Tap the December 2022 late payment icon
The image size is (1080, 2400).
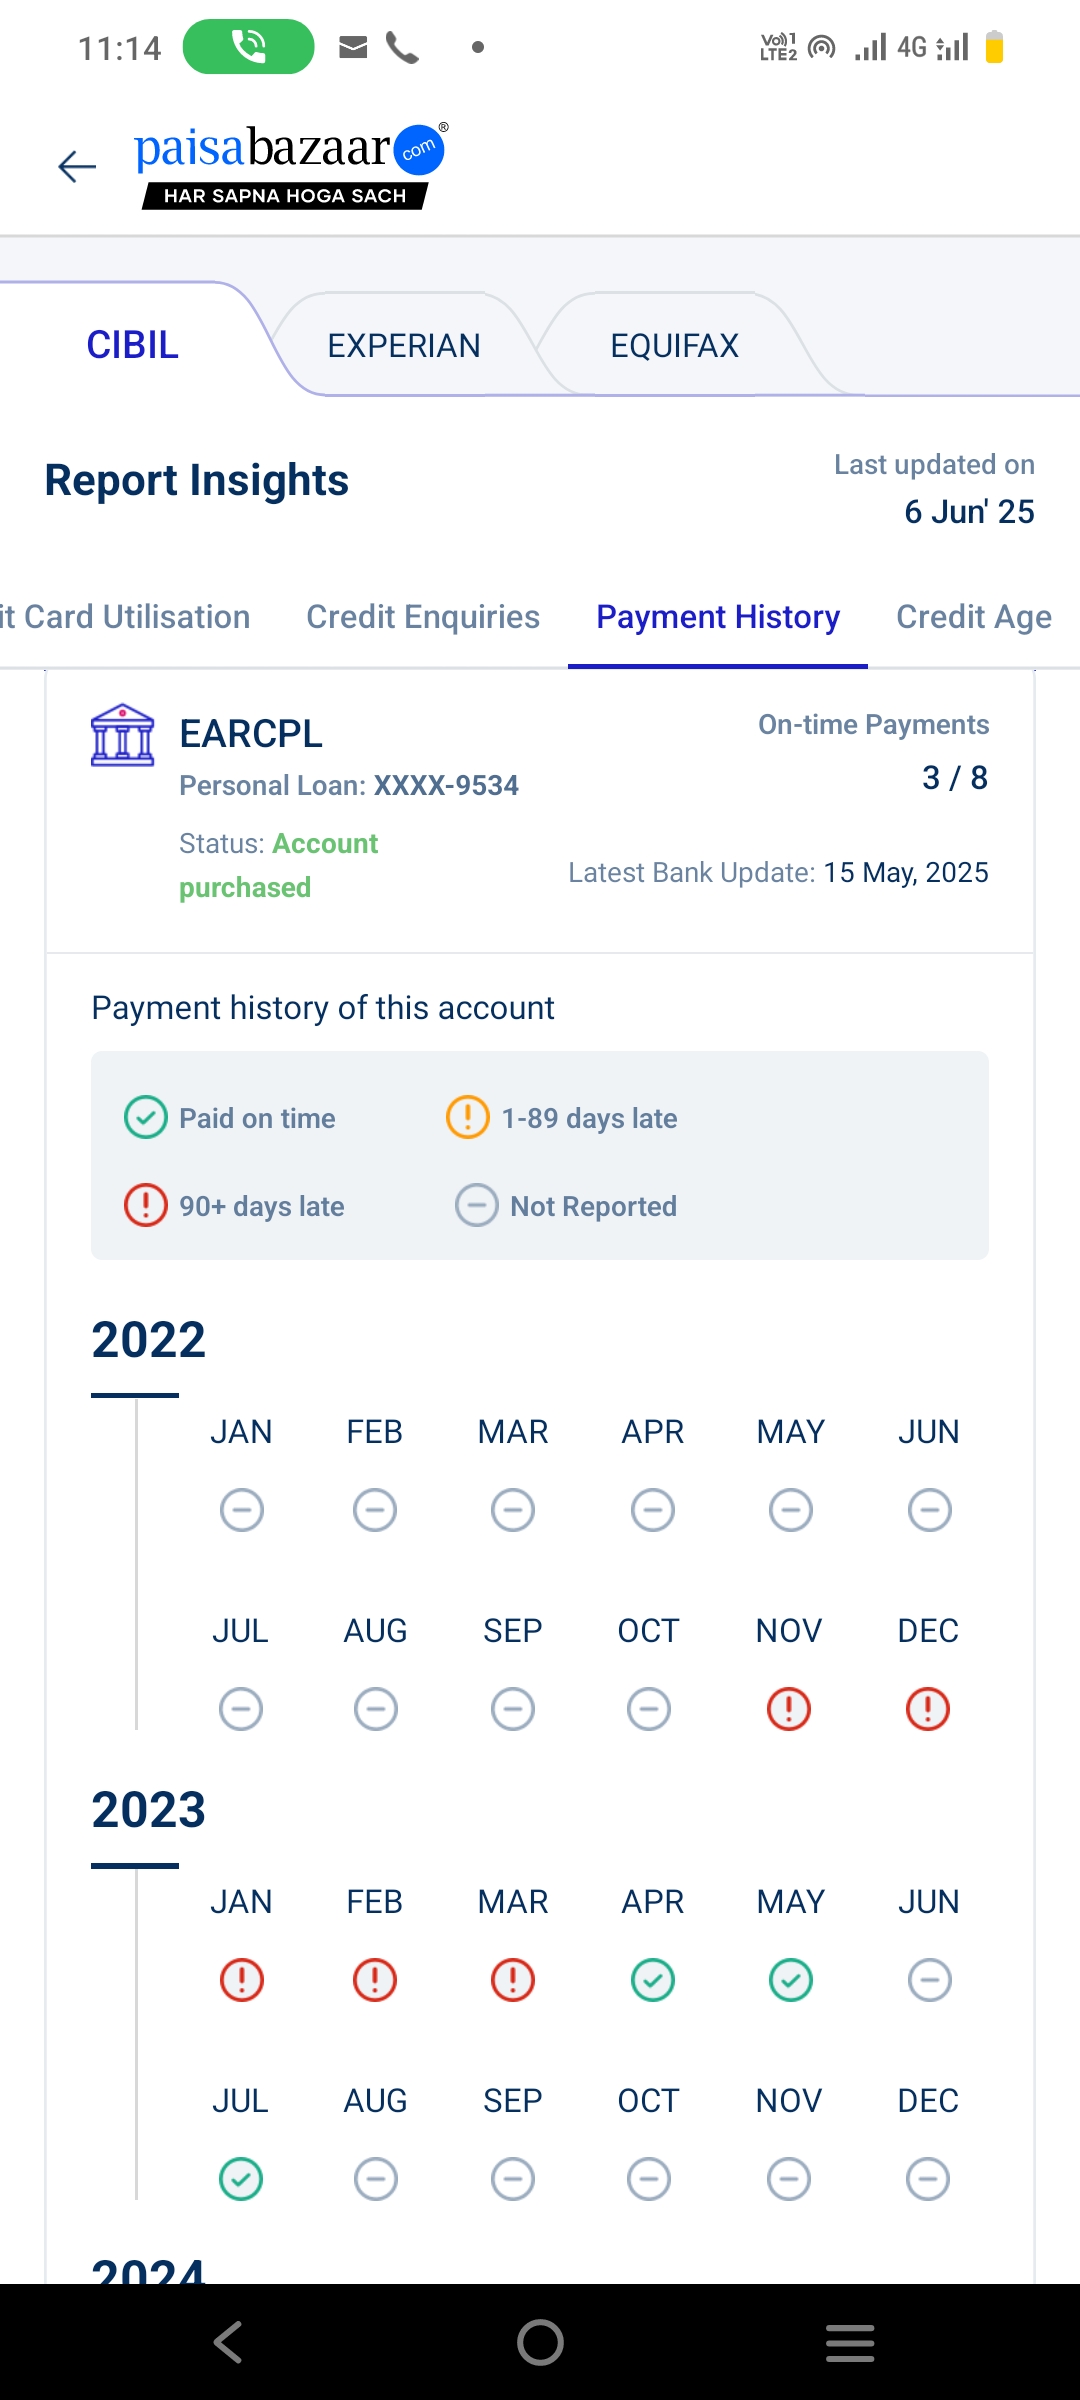pos(928,1709)
